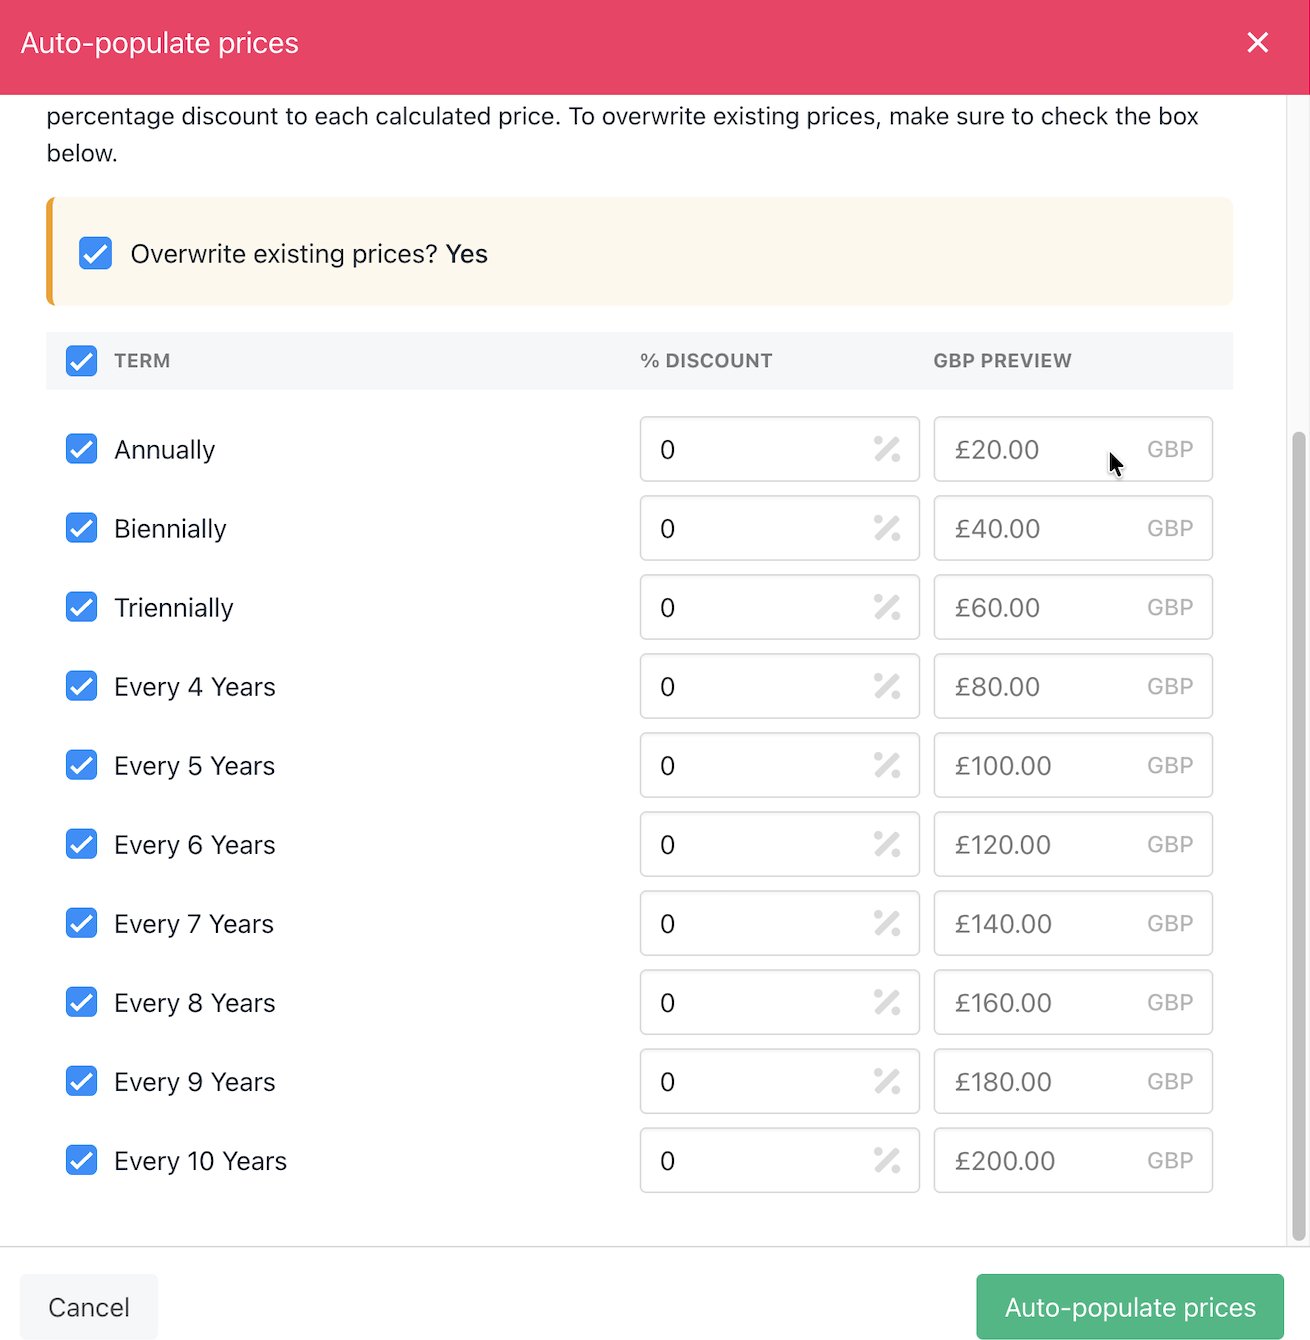Image resolution: width=1310 pixels, height=1340 pixels.
Task: Click the Cancel button
Action: (x=89, y=1307)
